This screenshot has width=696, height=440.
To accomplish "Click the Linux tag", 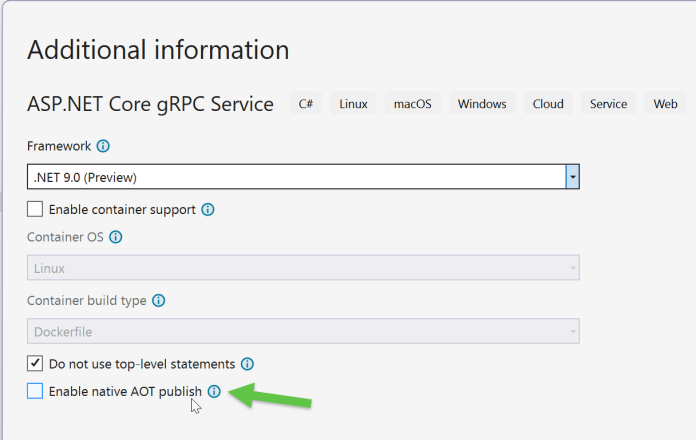I will (353, 103).
